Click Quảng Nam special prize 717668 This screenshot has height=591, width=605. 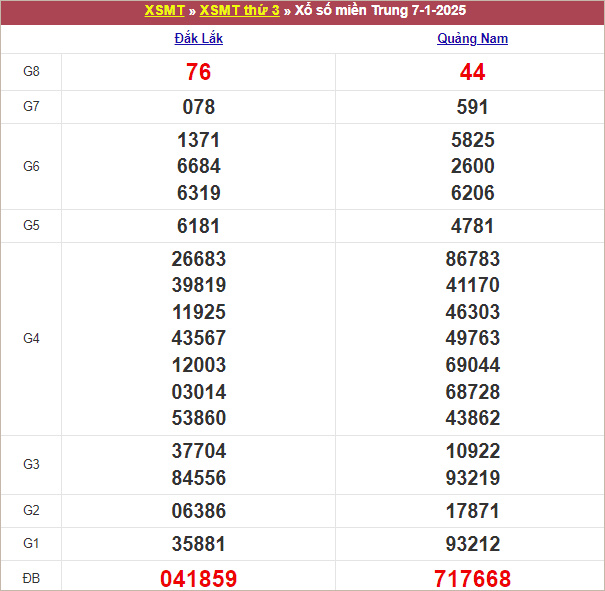tap(472, 579)
